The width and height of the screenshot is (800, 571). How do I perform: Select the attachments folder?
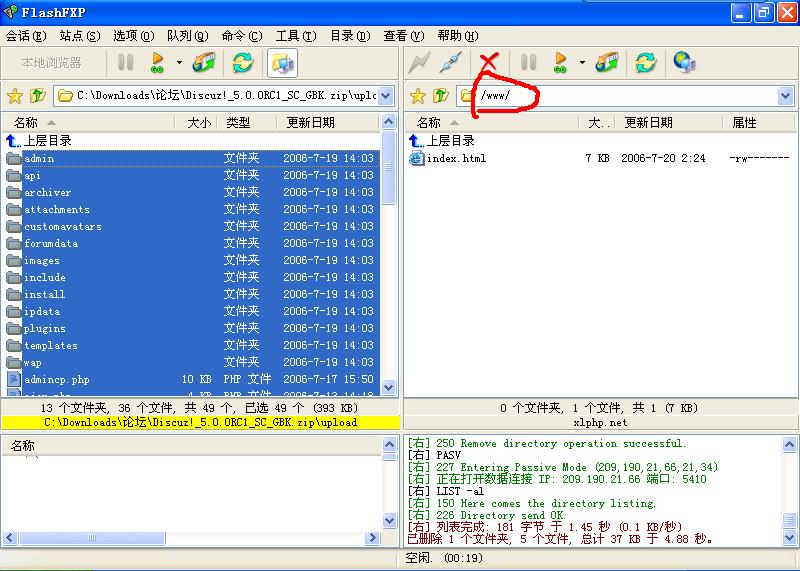[x=192, y=209]
